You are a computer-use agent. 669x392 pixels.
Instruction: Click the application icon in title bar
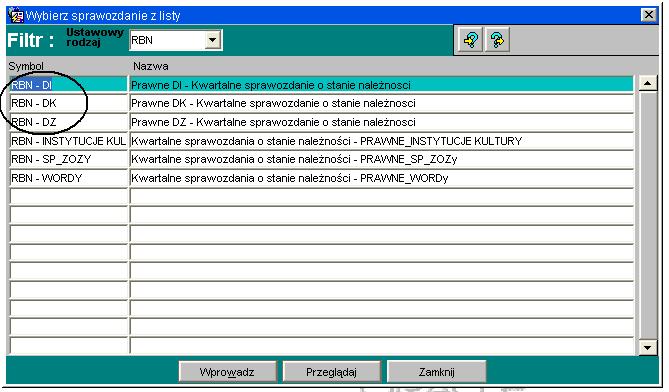(x=16, y=16)
